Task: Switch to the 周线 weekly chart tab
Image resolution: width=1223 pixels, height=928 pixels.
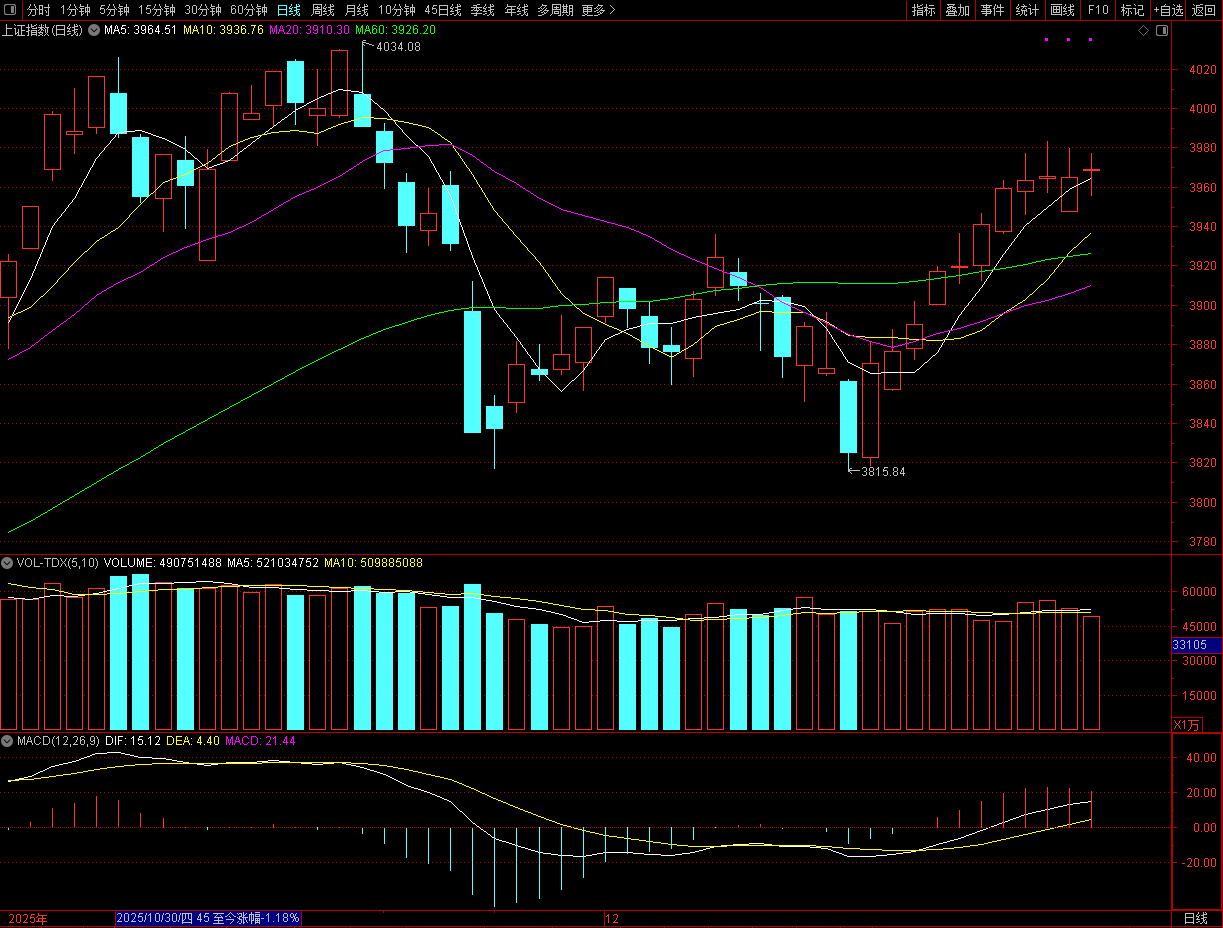Action: 323,10
